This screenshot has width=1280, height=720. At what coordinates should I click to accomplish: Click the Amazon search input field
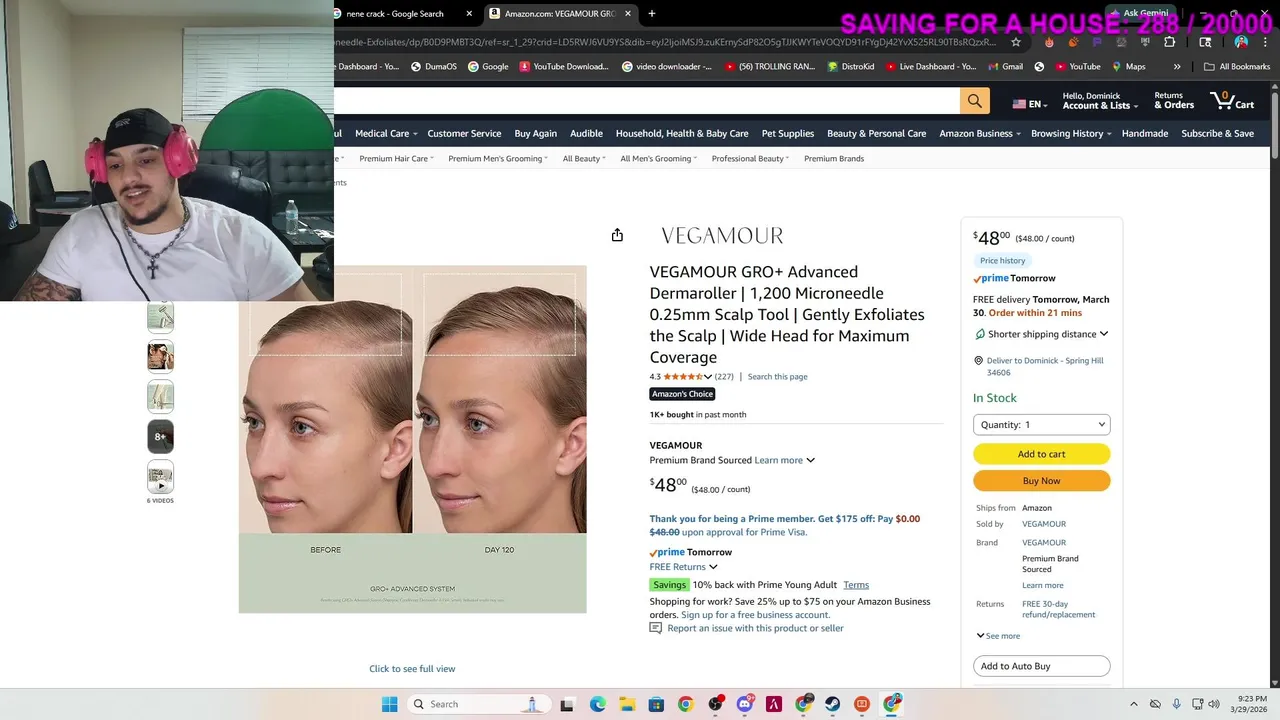pos(646,101)
